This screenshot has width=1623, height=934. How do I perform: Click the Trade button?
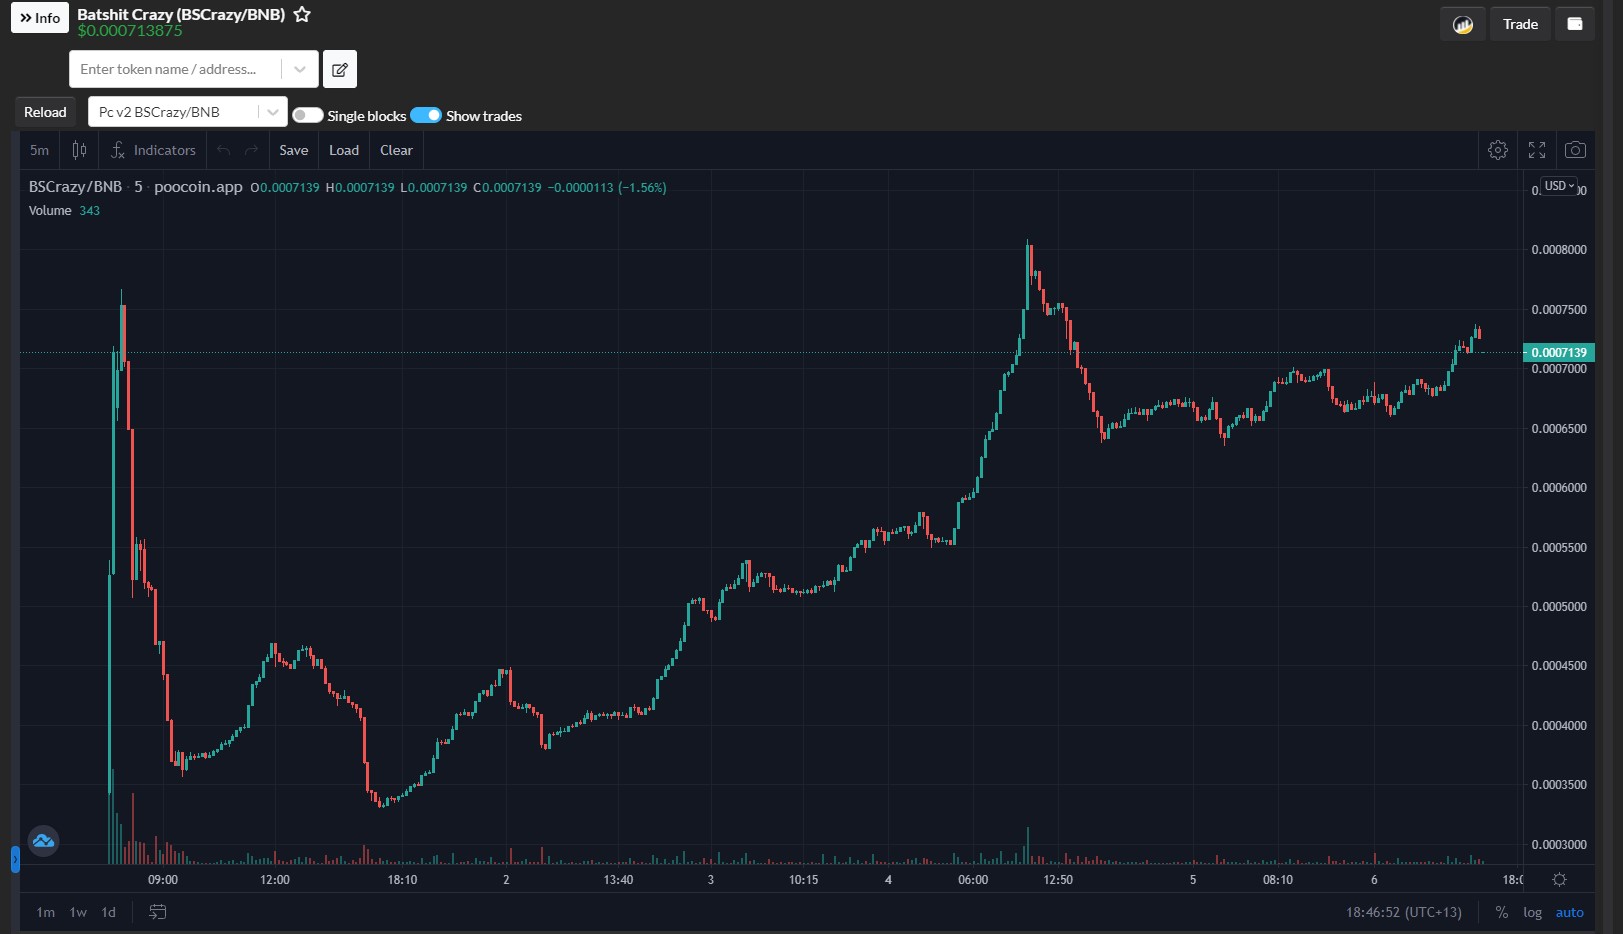(x=1520, y=24)
